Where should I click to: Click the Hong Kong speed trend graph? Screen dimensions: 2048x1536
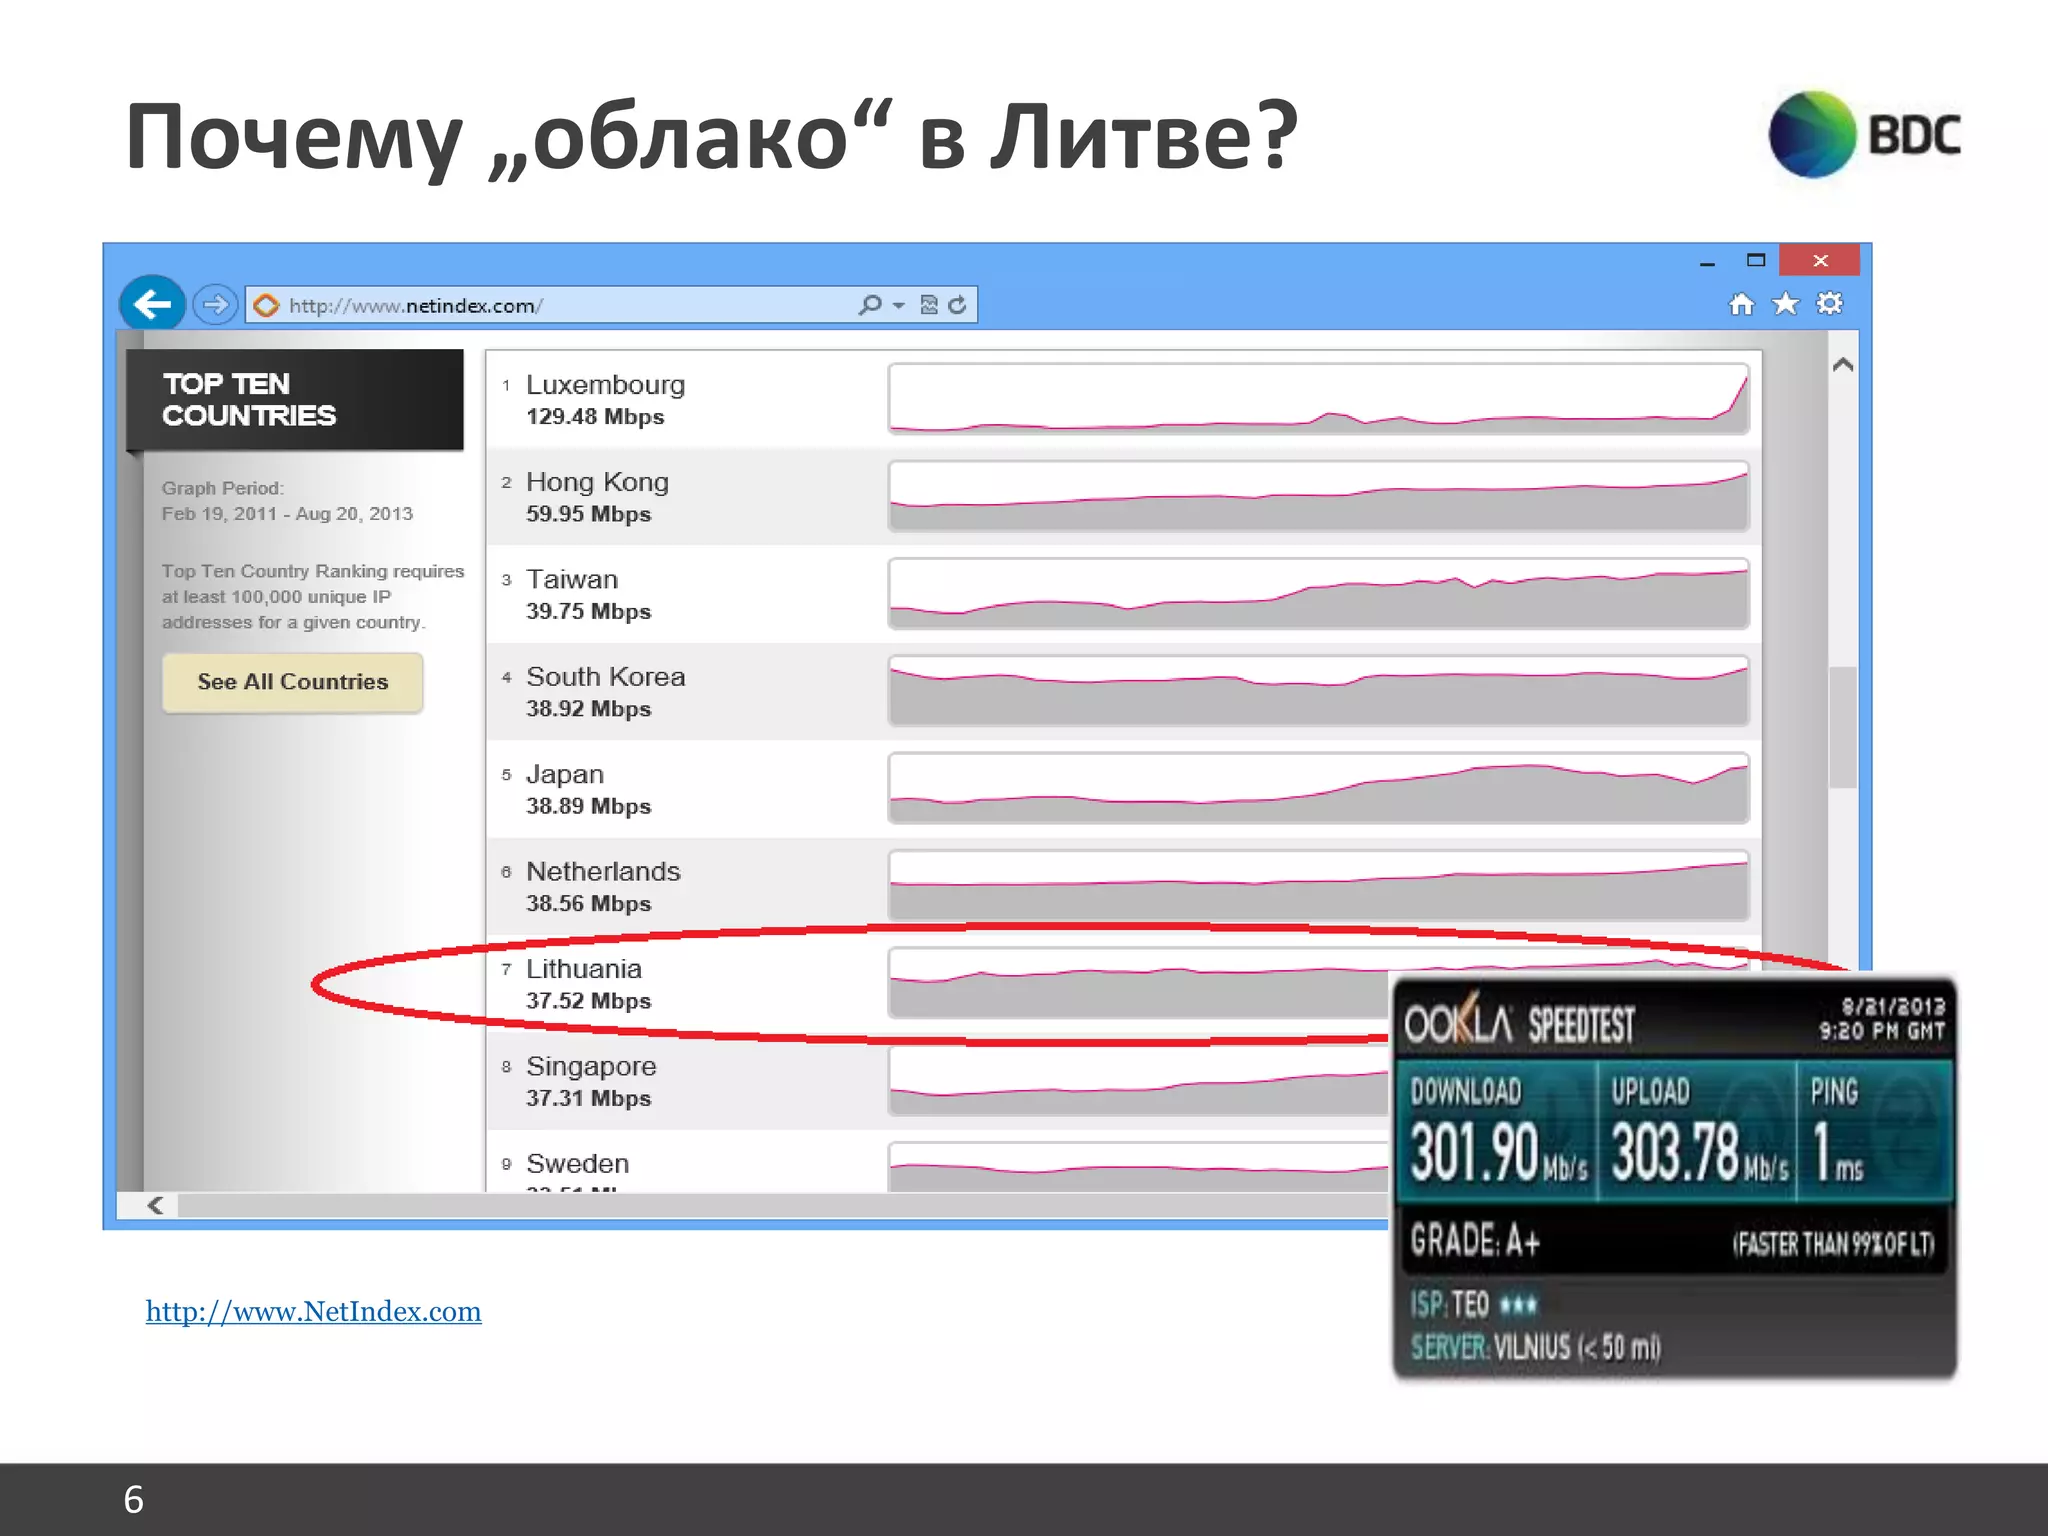1318,496
